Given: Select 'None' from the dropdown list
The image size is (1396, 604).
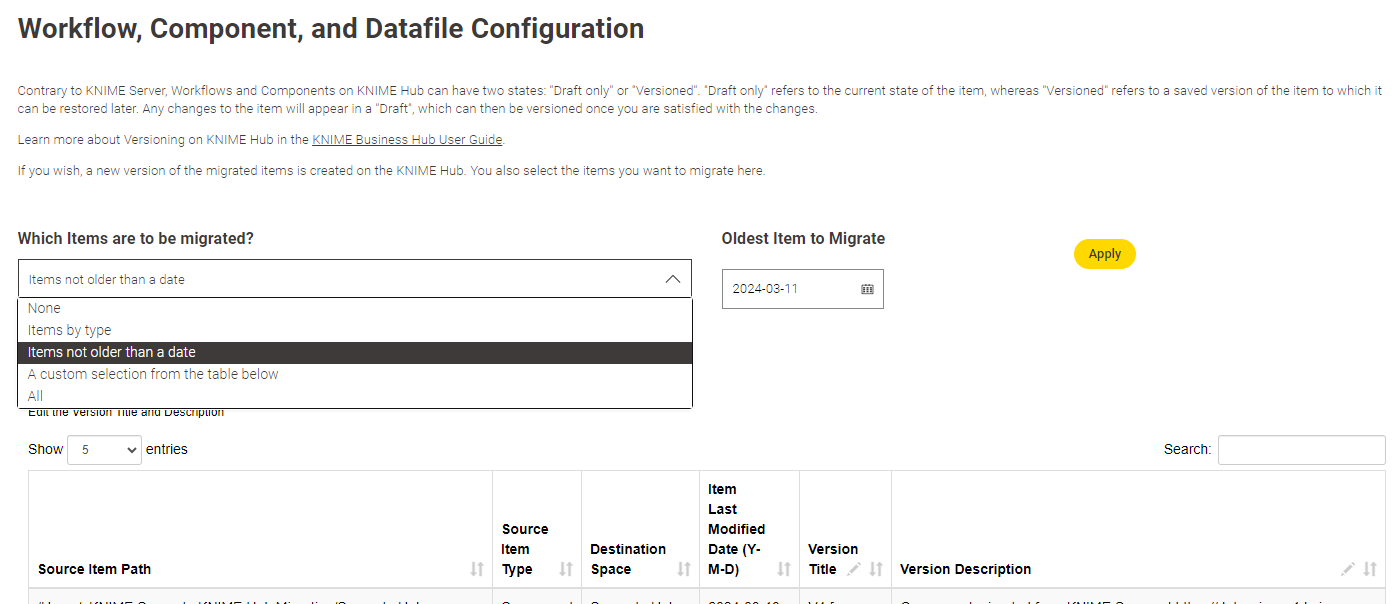Looking at the screenshot, I should pos(44,308).
